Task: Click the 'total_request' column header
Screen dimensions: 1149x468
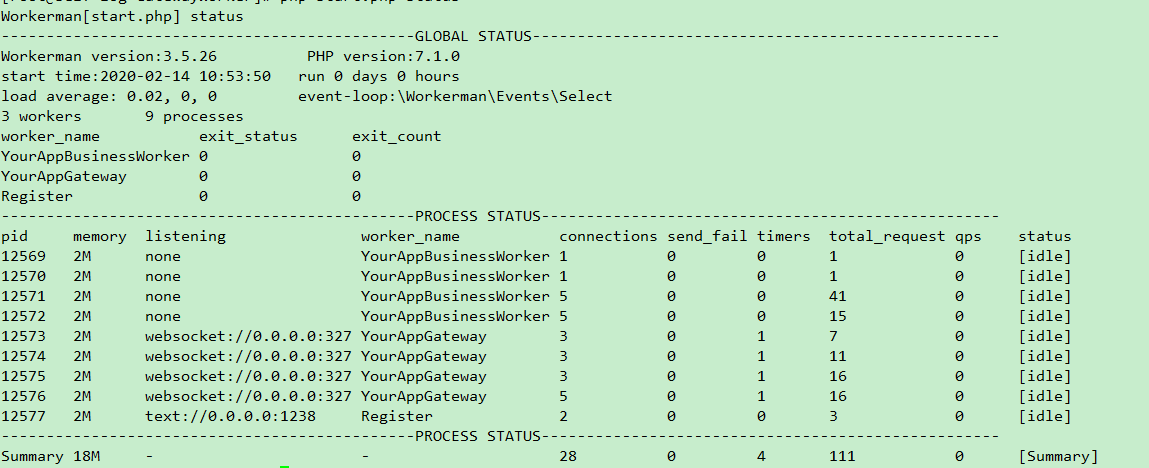Action: coord(887,237)
